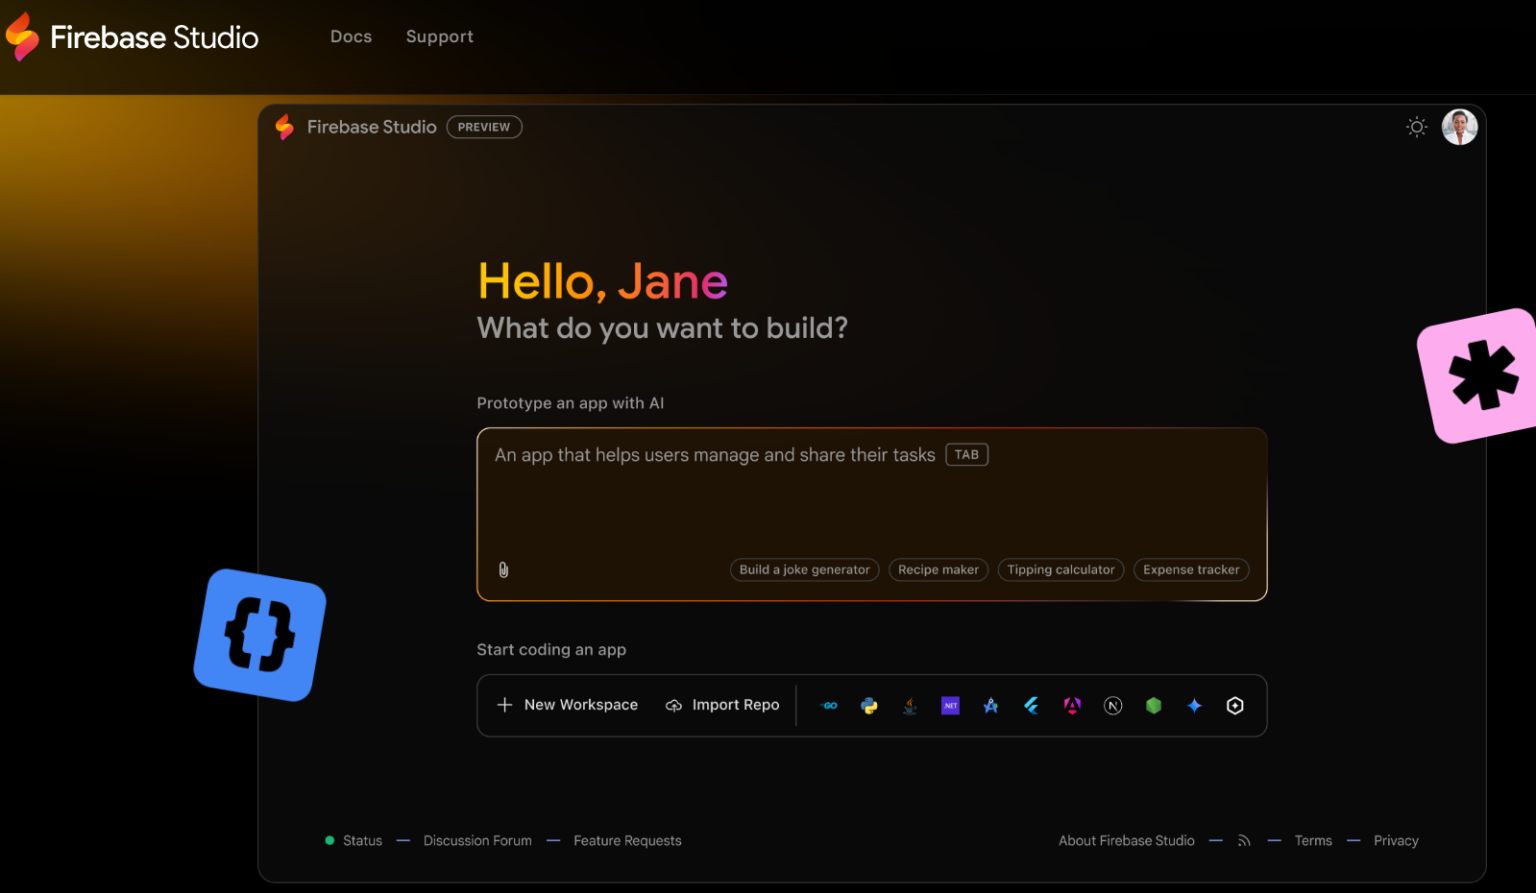The height and width of the screenshot is (893, 1536).
Task: Open the RSS feed icon in footer
Action: [1245, 840]
